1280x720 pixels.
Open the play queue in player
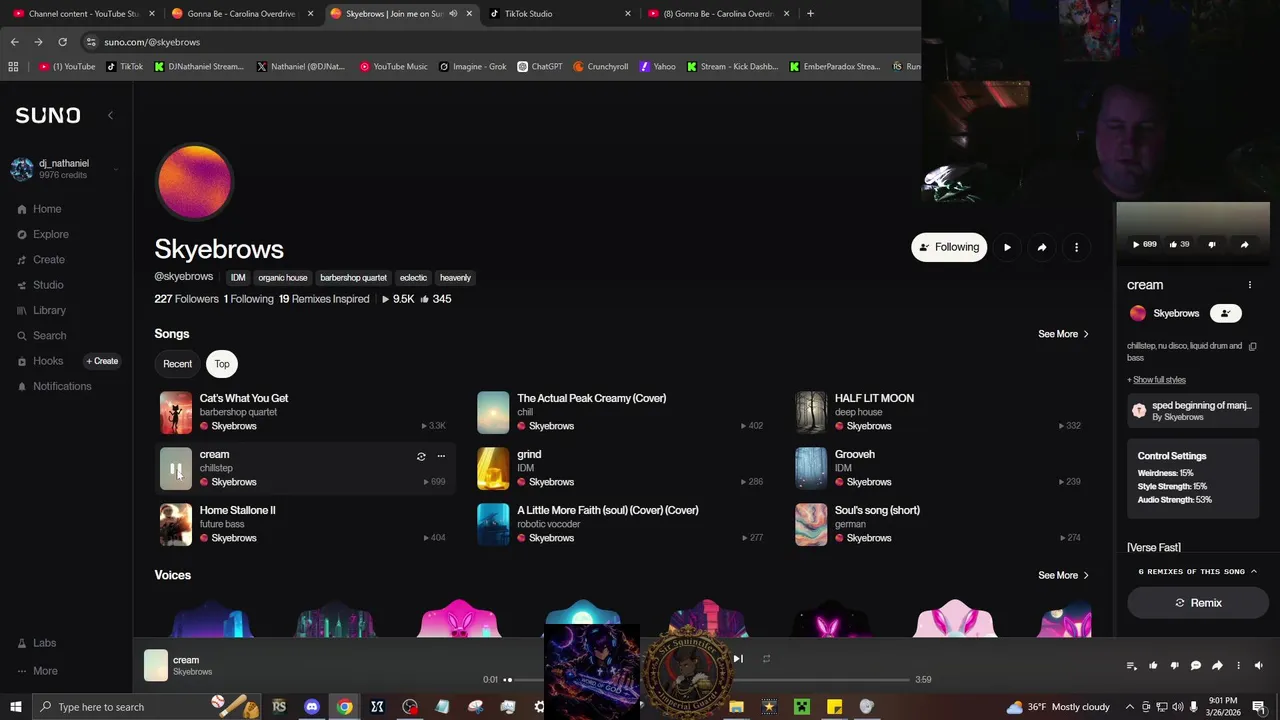1131,666
